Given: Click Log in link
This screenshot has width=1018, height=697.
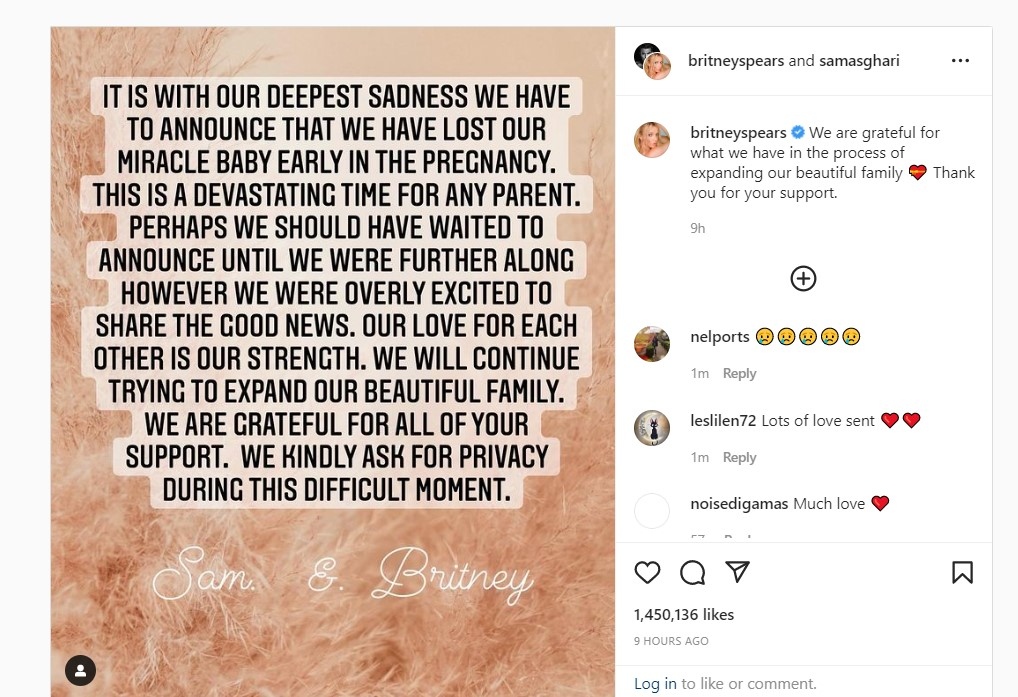Looking at the screenshot, I should pyautogui.click(x=655, y=684).
